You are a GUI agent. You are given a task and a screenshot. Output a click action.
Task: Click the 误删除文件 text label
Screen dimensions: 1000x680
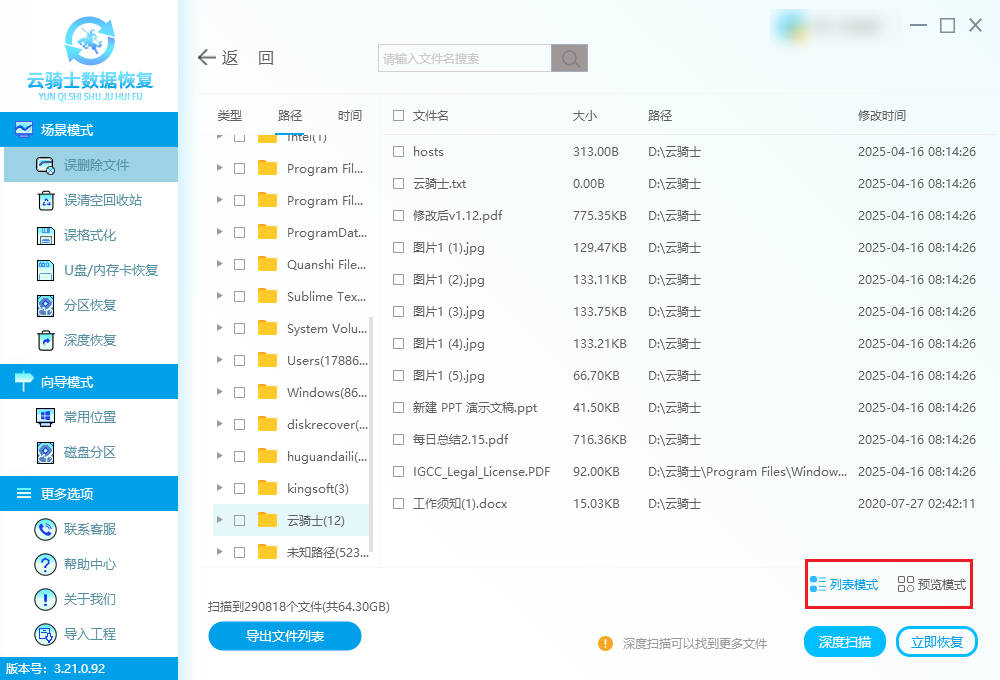point(96,165)
